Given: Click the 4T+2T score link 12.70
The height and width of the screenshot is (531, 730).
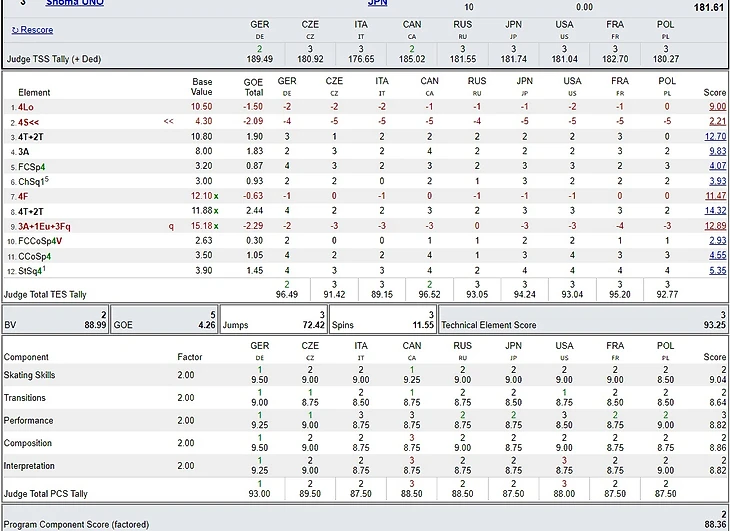Looking at the screenshot, I should [715, 136].
